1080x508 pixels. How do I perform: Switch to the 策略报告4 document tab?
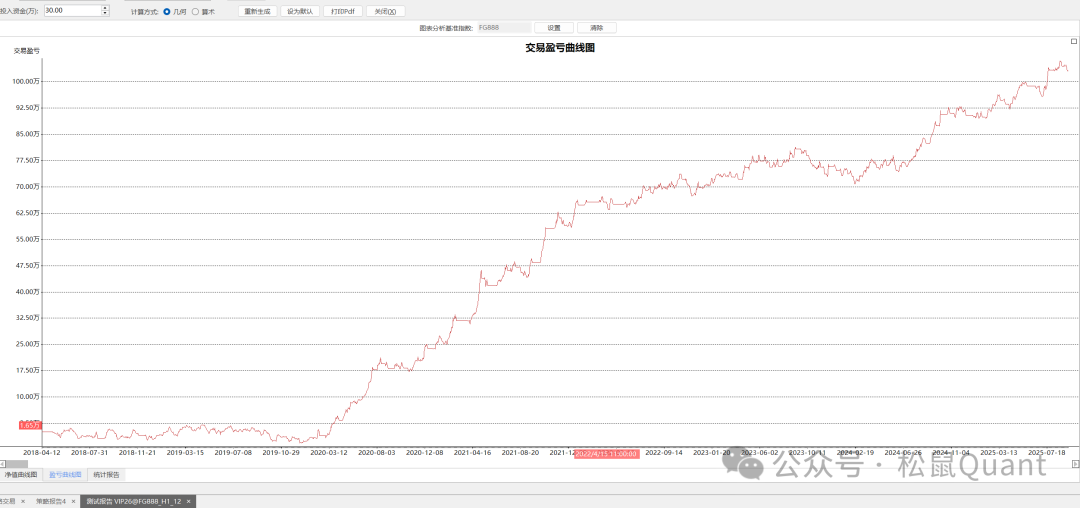click(x=50, y=501)
